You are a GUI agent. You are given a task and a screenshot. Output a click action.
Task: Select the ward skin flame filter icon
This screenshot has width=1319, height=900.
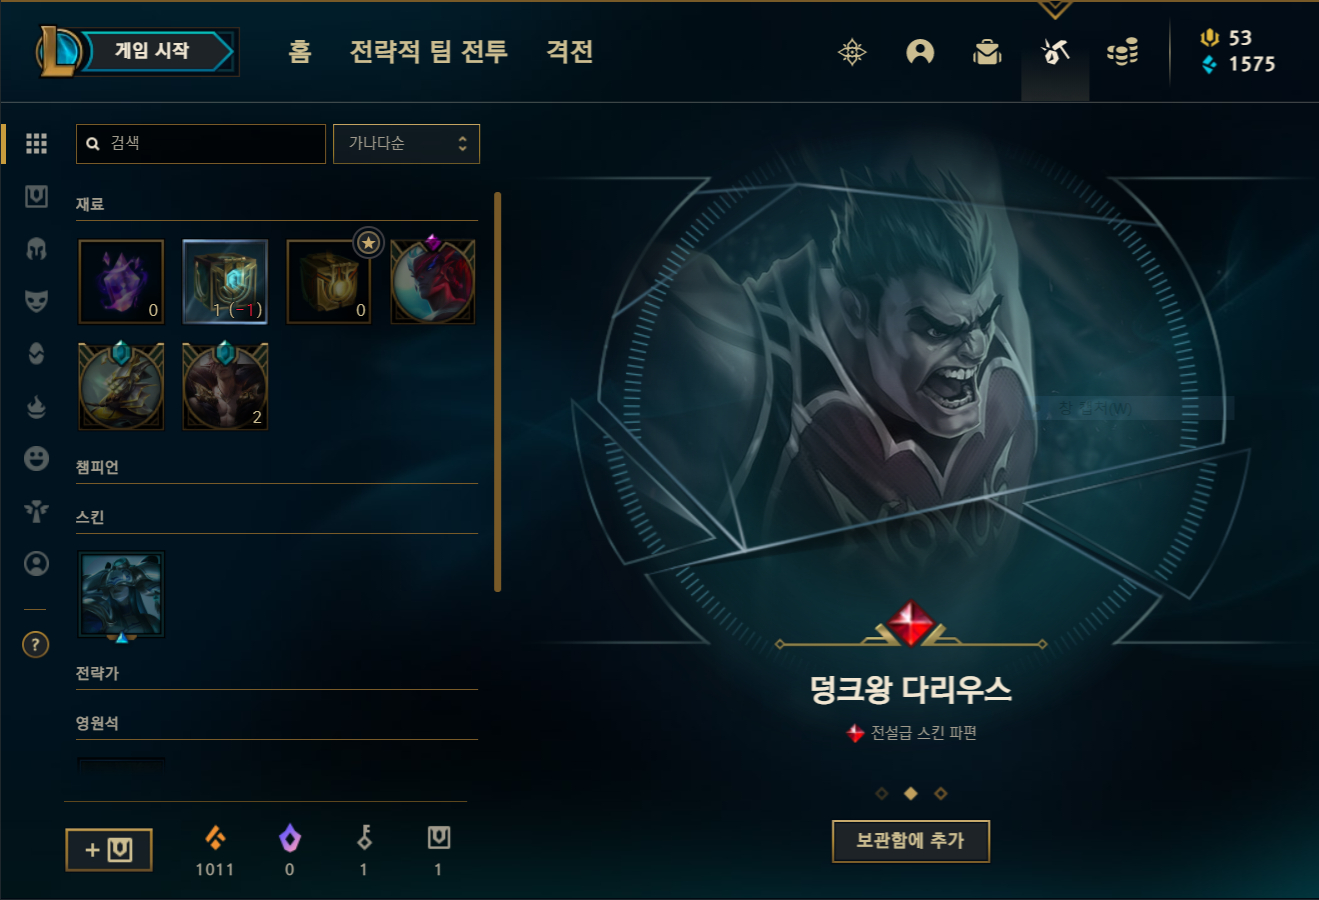click(x=36, y=406)
